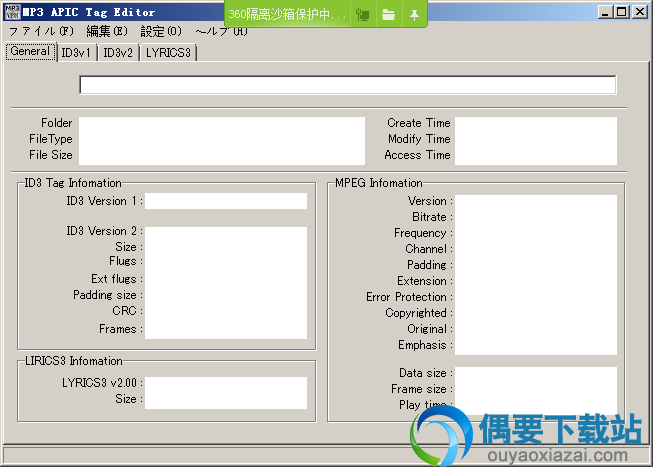Image resolution: width=653 pixels, height=467 pixels.
Task: Click the Create Time label
Action: click(419, 123)
